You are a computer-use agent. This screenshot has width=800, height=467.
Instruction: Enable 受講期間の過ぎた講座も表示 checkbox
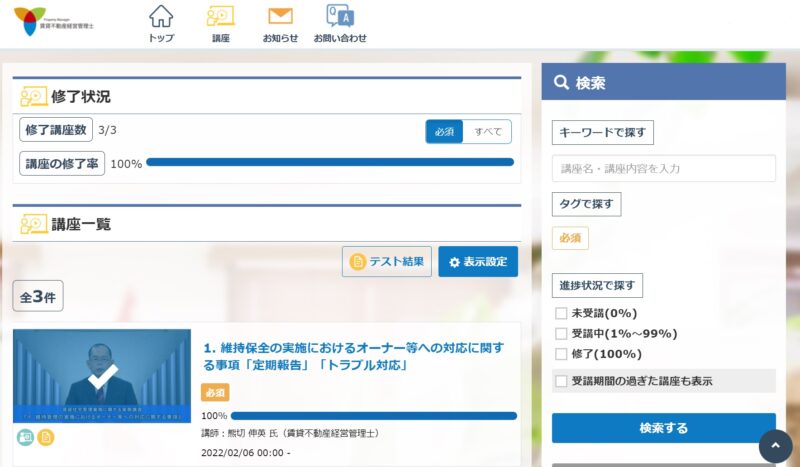tap(561, 381)
